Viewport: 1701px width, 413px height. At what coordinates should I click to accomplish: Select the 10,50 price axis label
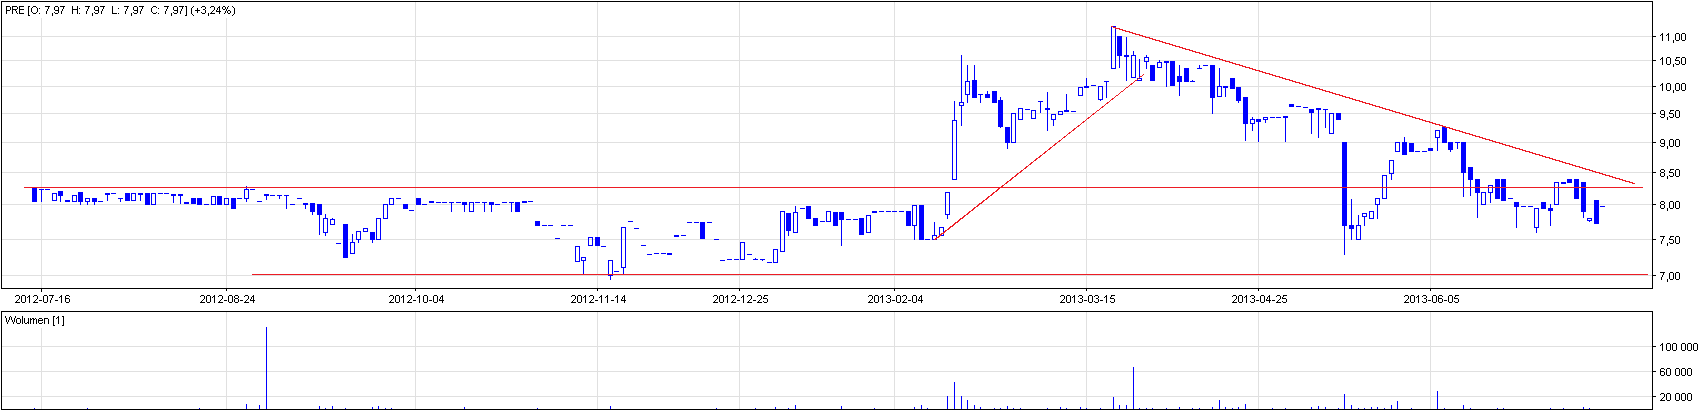point(1673,62)
